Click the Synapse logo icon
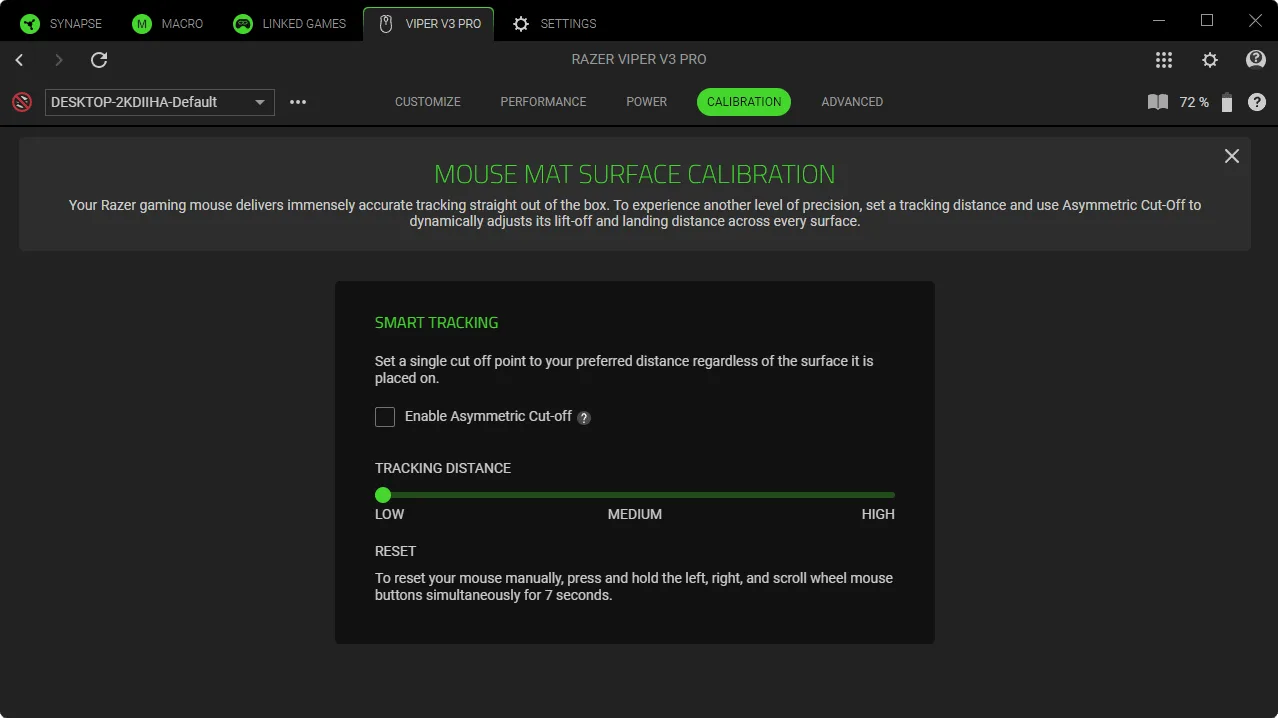The width and height of the screenshot is (1278, 718). (30, 23)
